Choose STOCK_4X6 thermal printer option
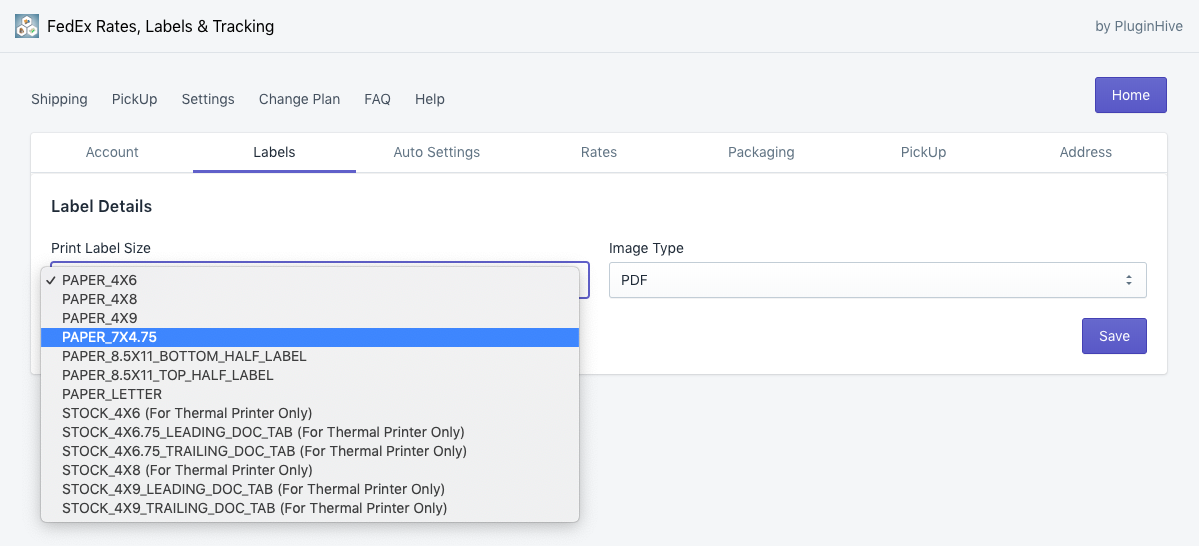This screenshot has width=1199, height=546. (310, 413)
